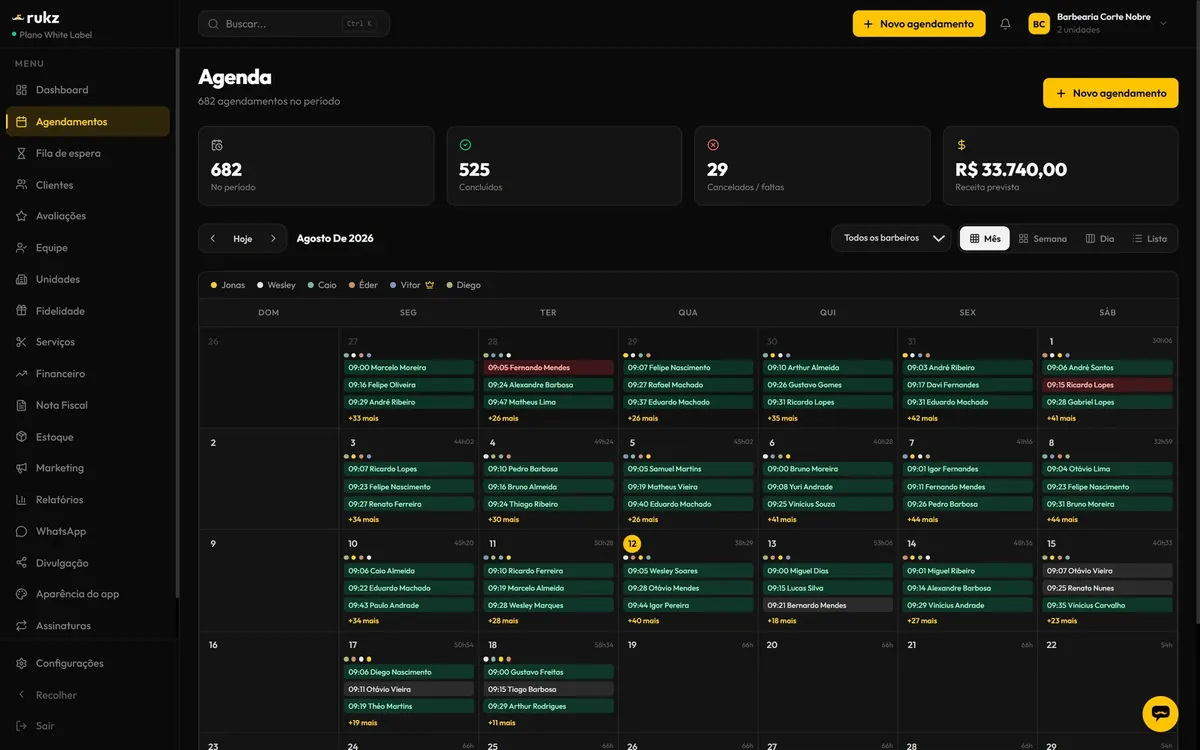Image resolution: width=1200 pixels, height=750 pixels.
Task: Click the Receita prevista R$ 33.740,00 card
Action: (1060, 166)
